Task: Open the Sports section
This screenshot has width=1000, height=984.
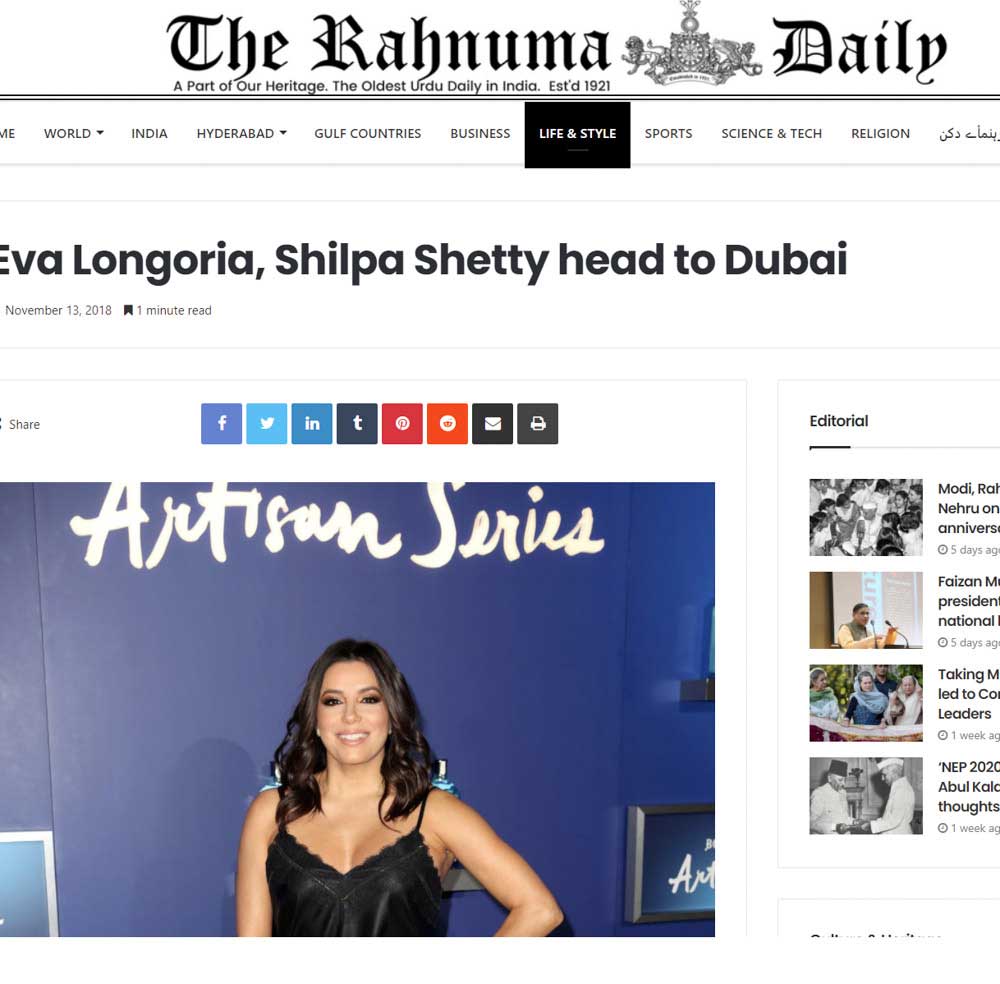Action: (x=668, y=133)
